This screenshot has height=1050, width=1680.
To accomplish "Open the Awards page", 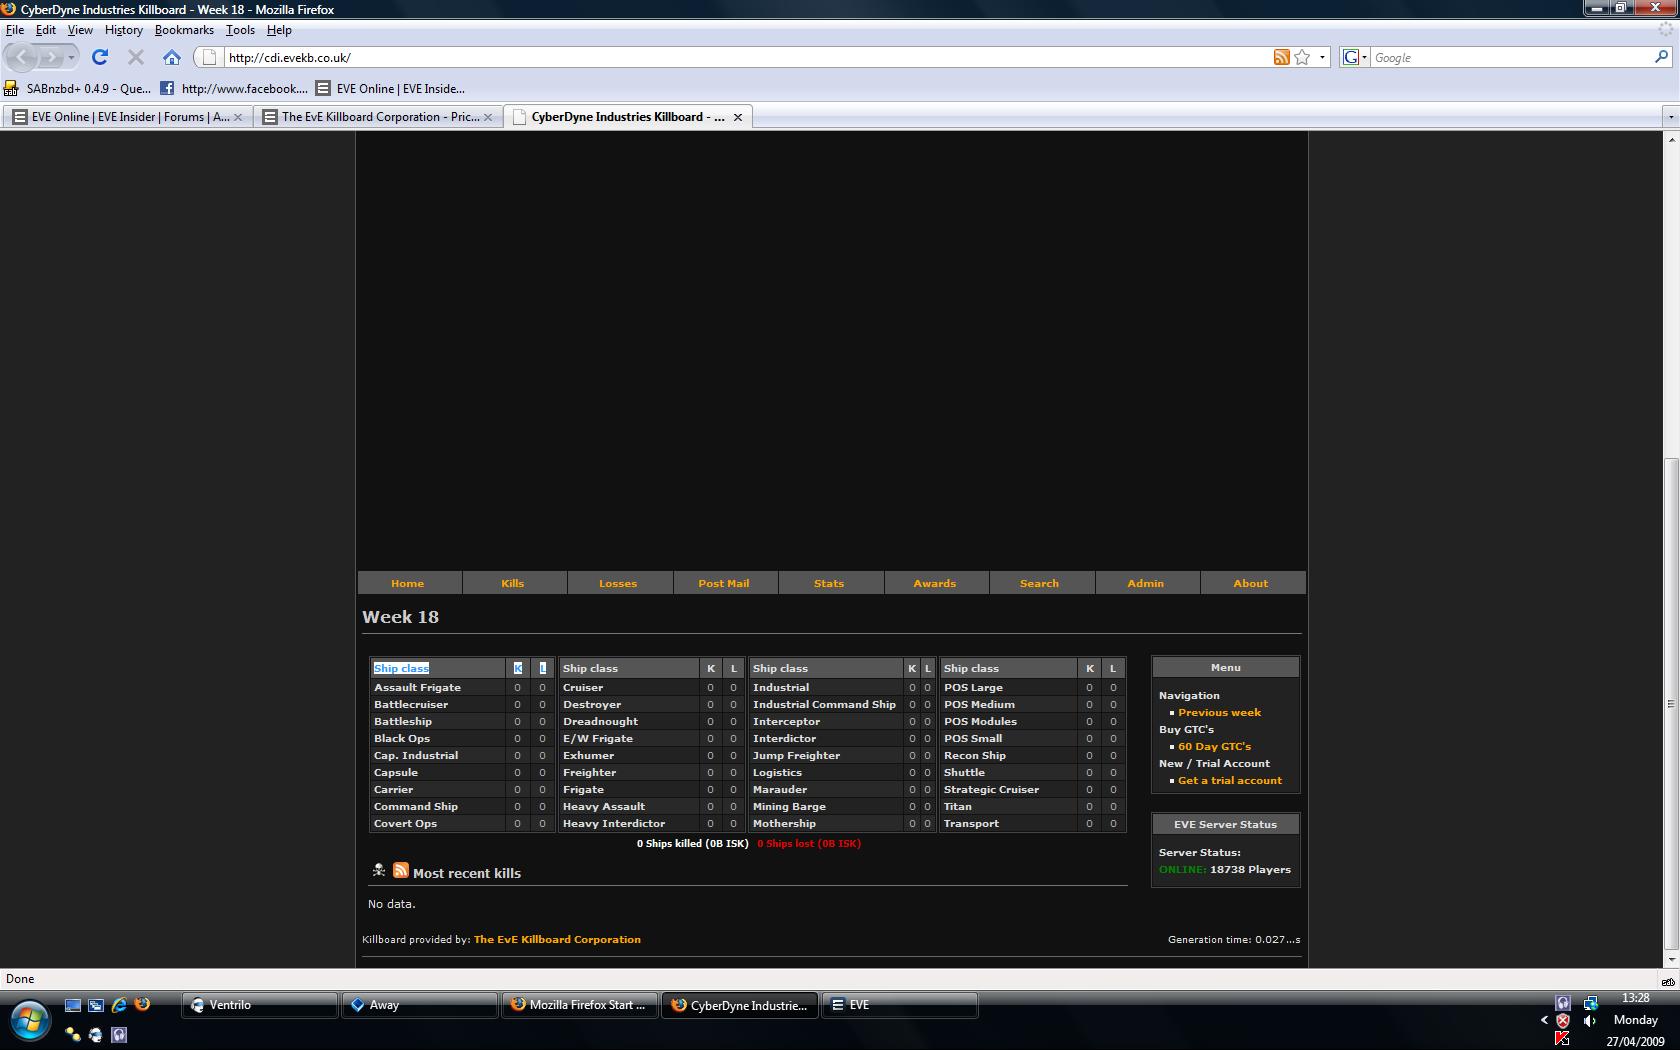I will pos(935,583).
